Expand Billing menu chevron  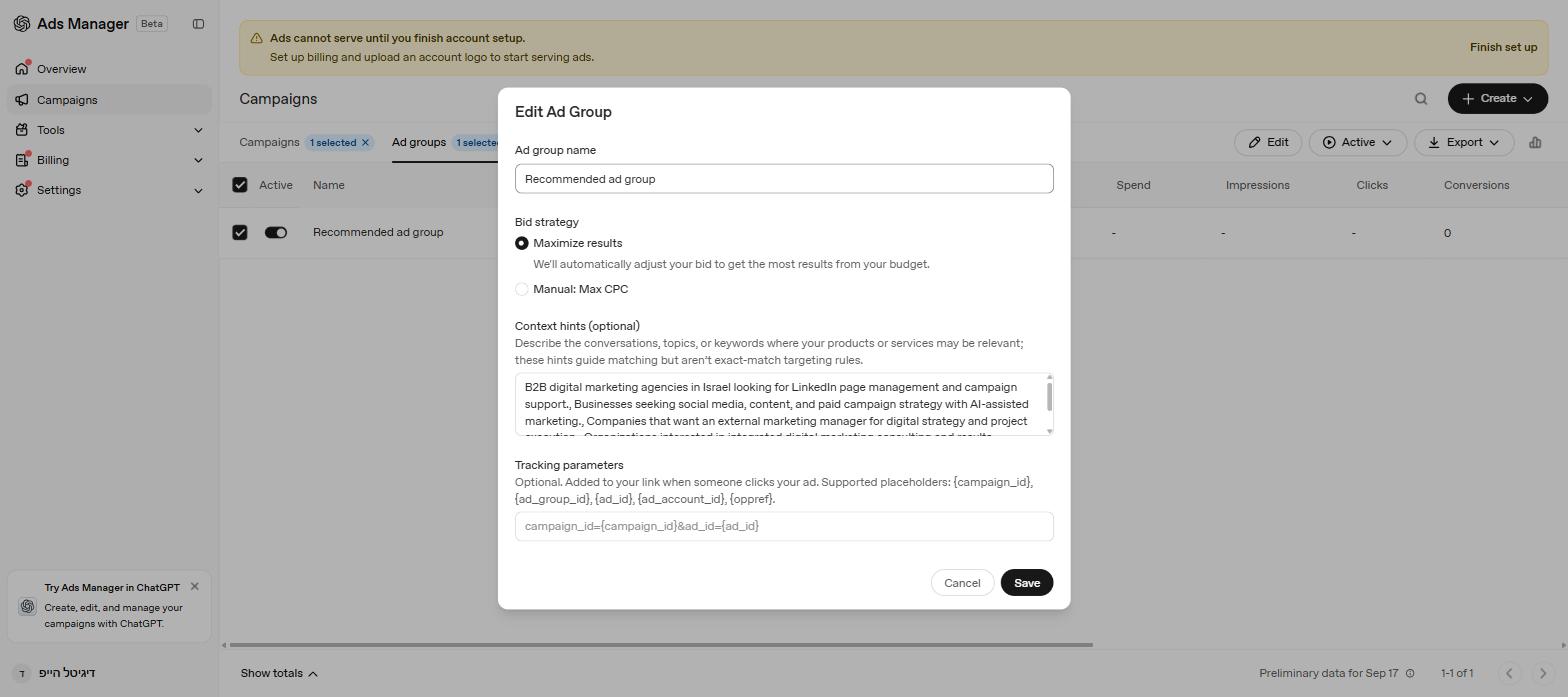(198, 160)
